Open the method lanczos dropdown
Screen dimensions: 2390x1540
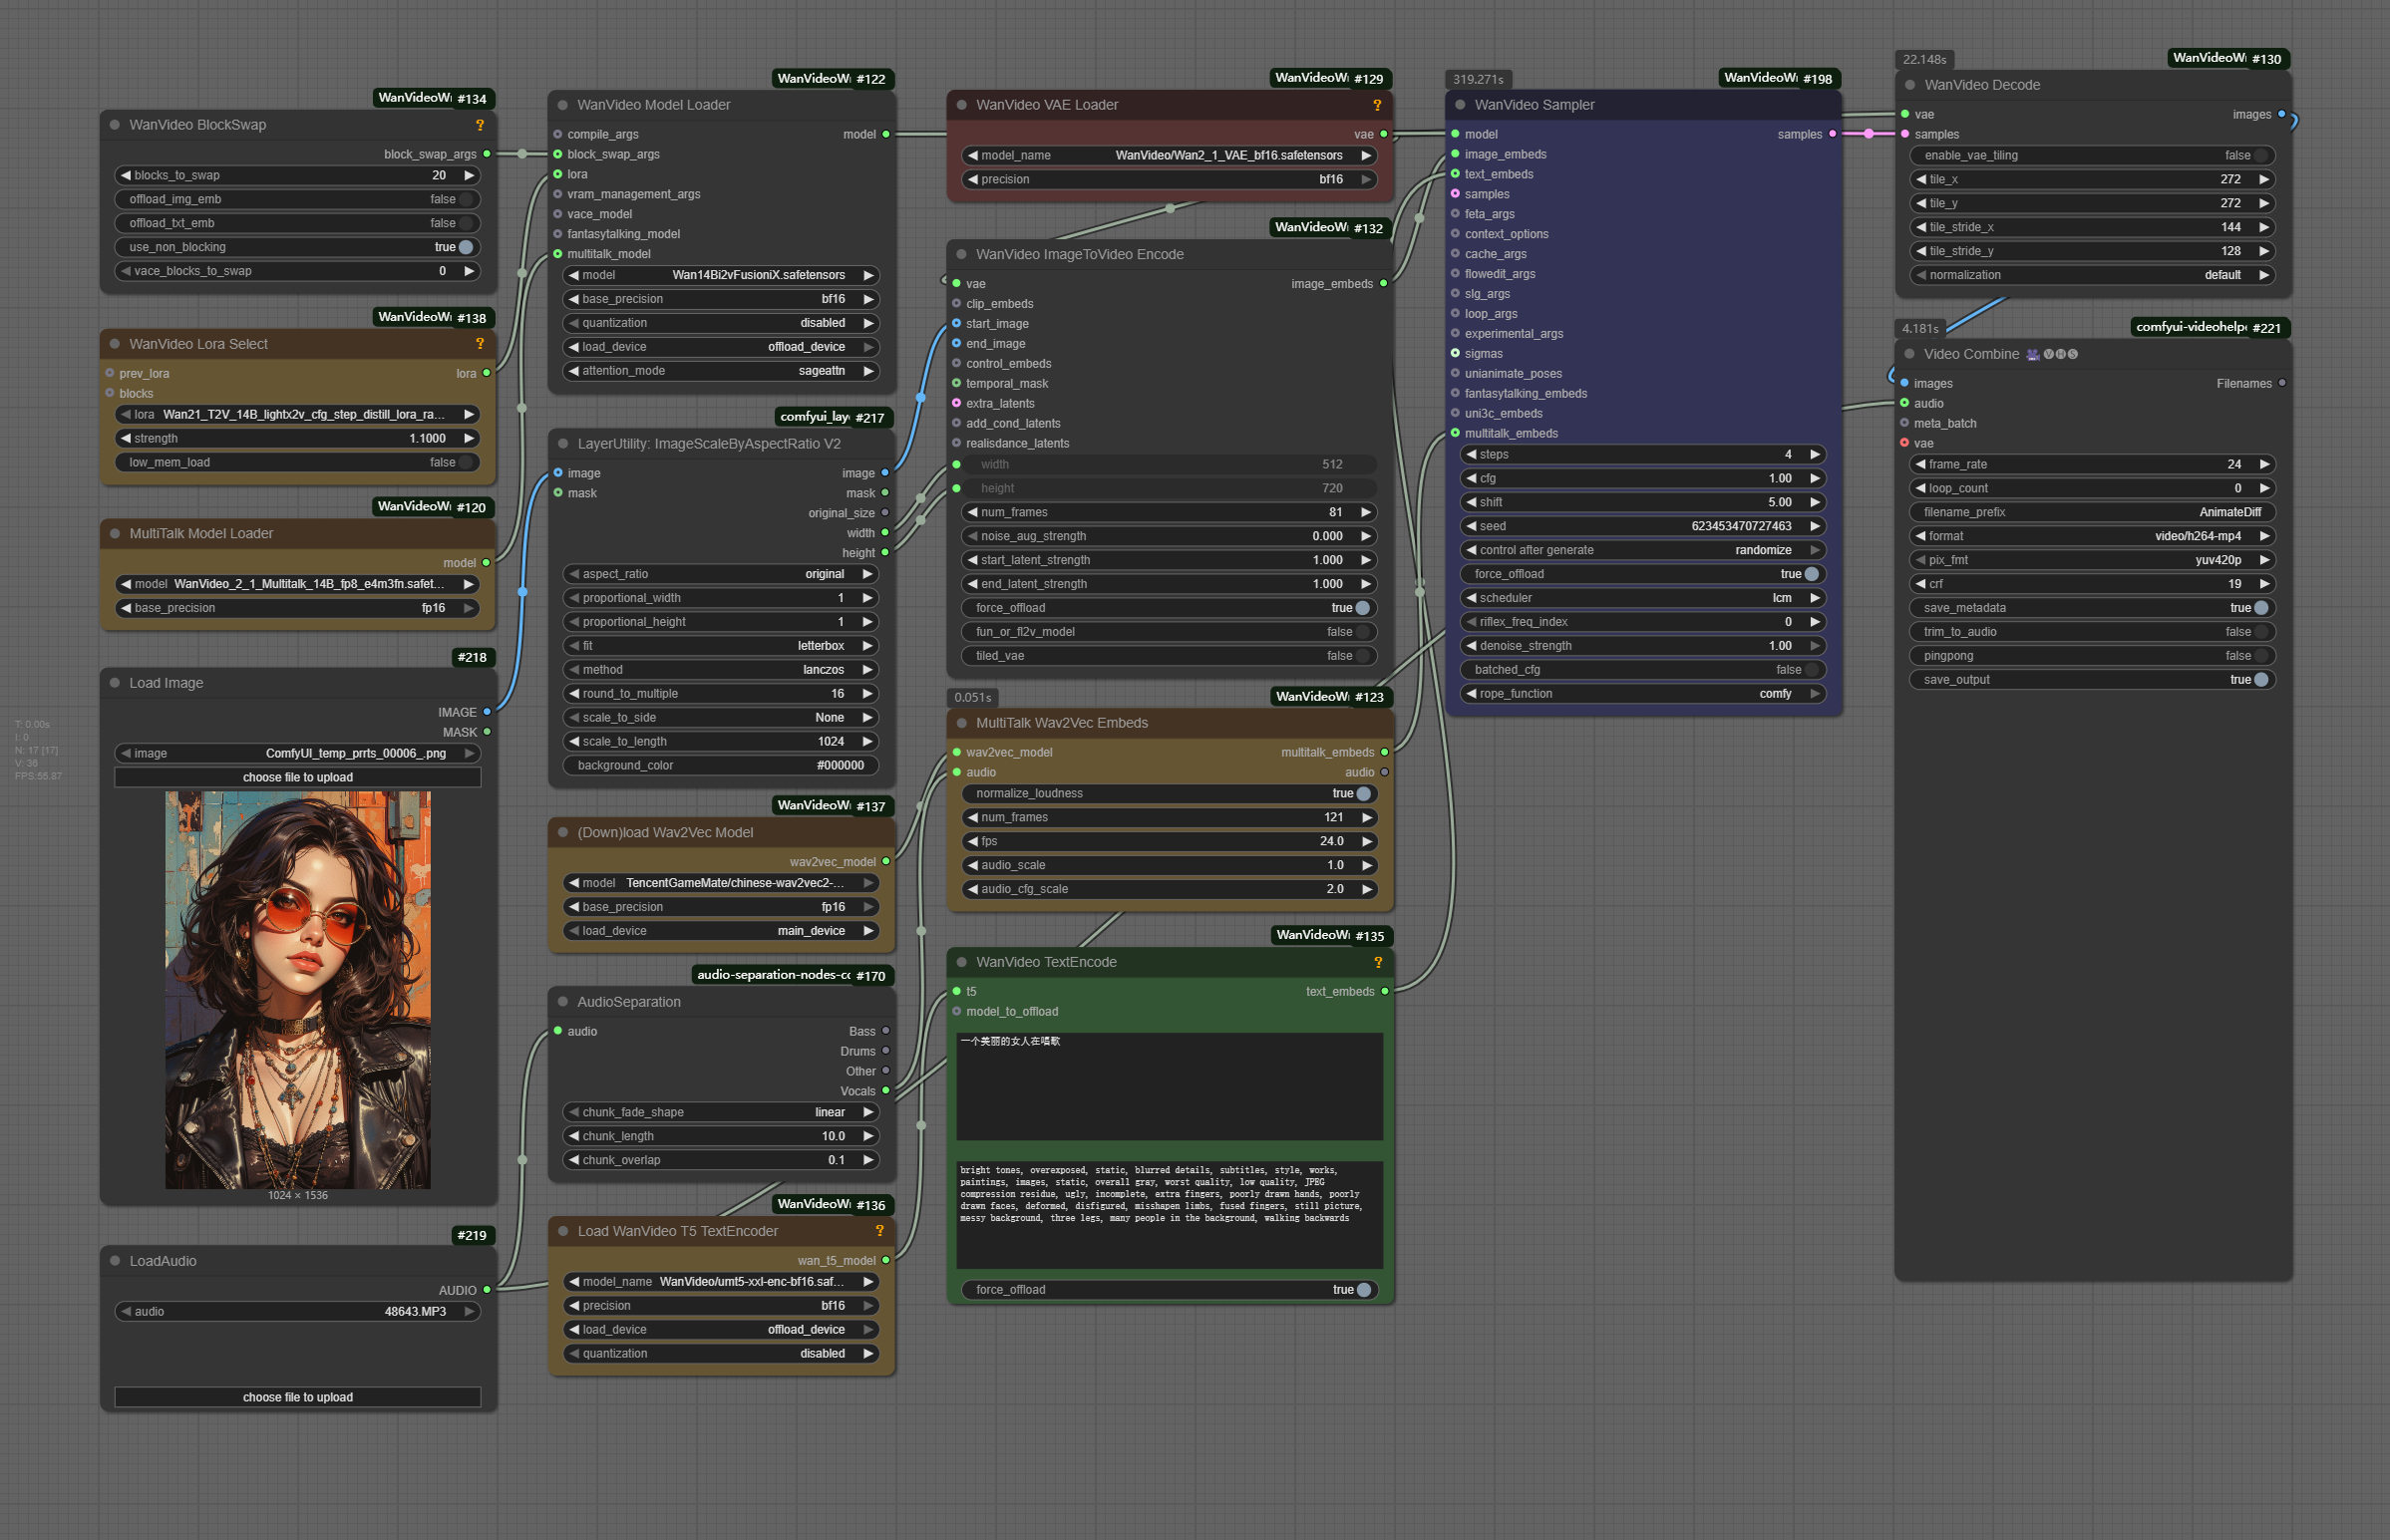click(721, 671)
